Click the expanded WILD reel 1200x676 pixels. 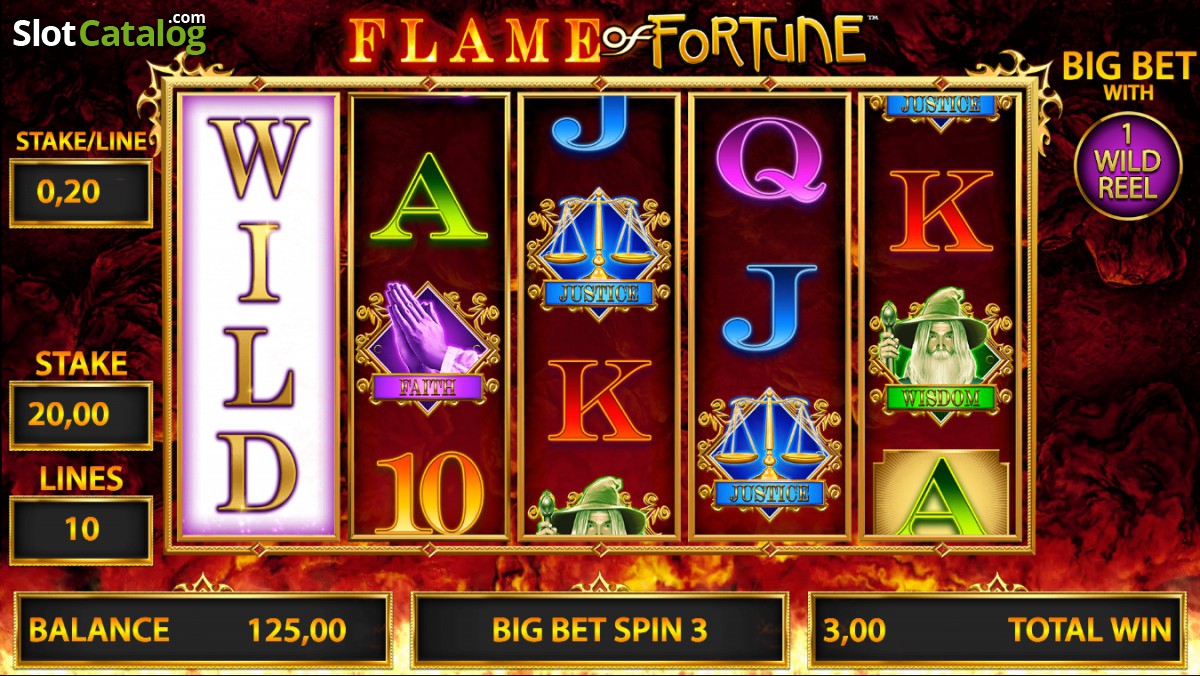tap(258, 316)
